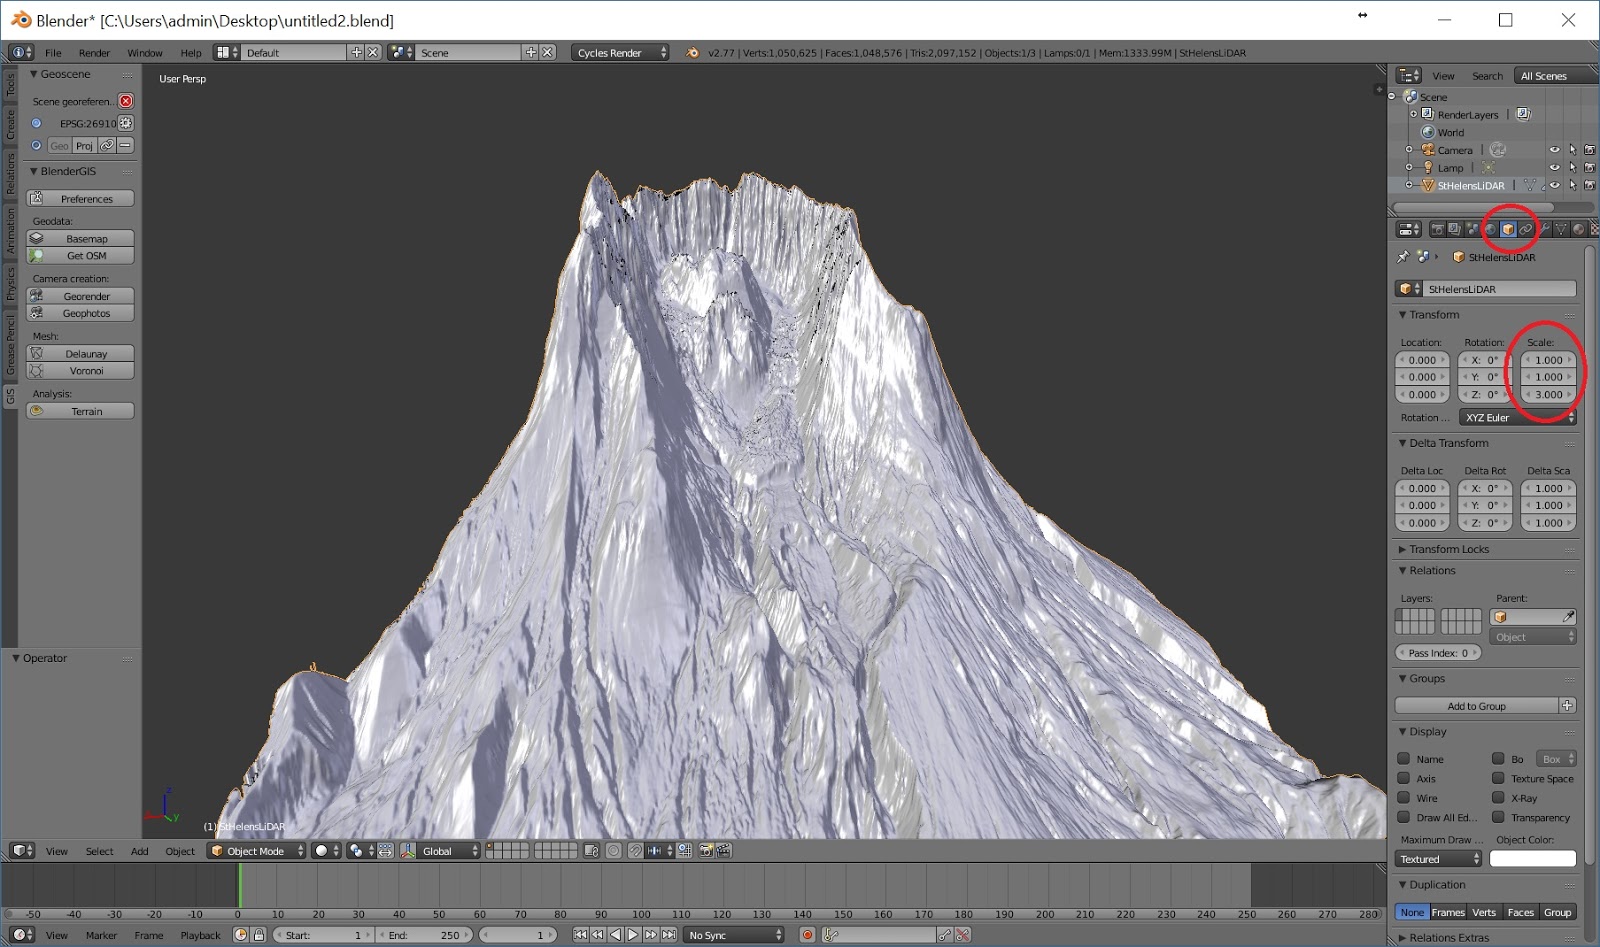The height and width of the screenshot is (947, 1600).
Task: Click the red scene georeference clear icon
Action: pos(126,101)
